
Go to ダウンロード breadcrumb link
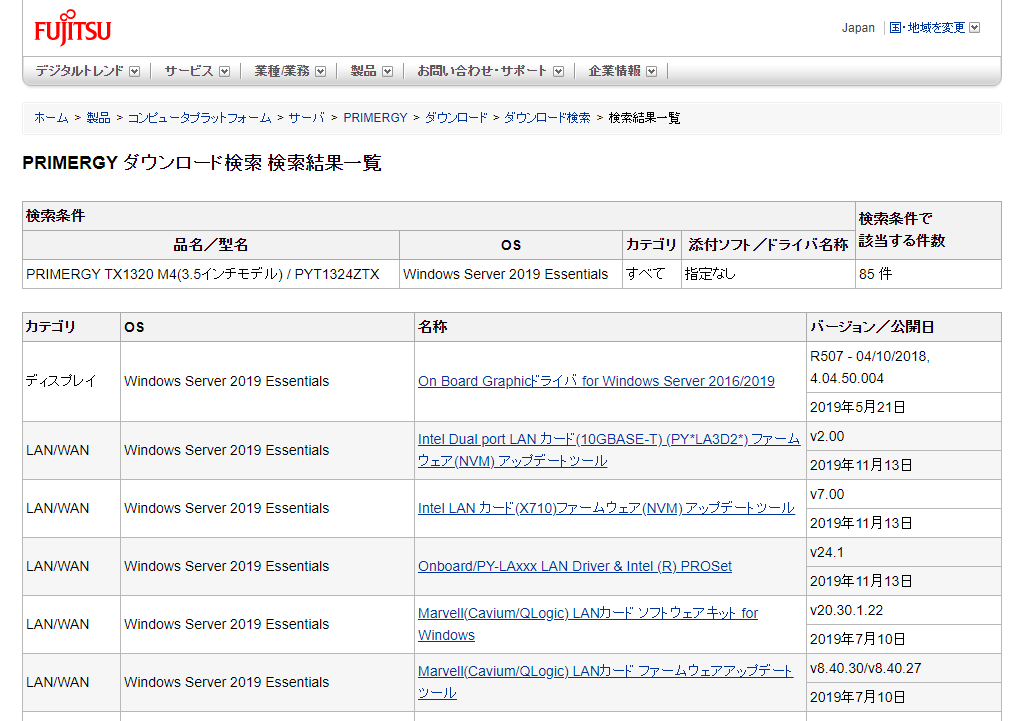456,118
